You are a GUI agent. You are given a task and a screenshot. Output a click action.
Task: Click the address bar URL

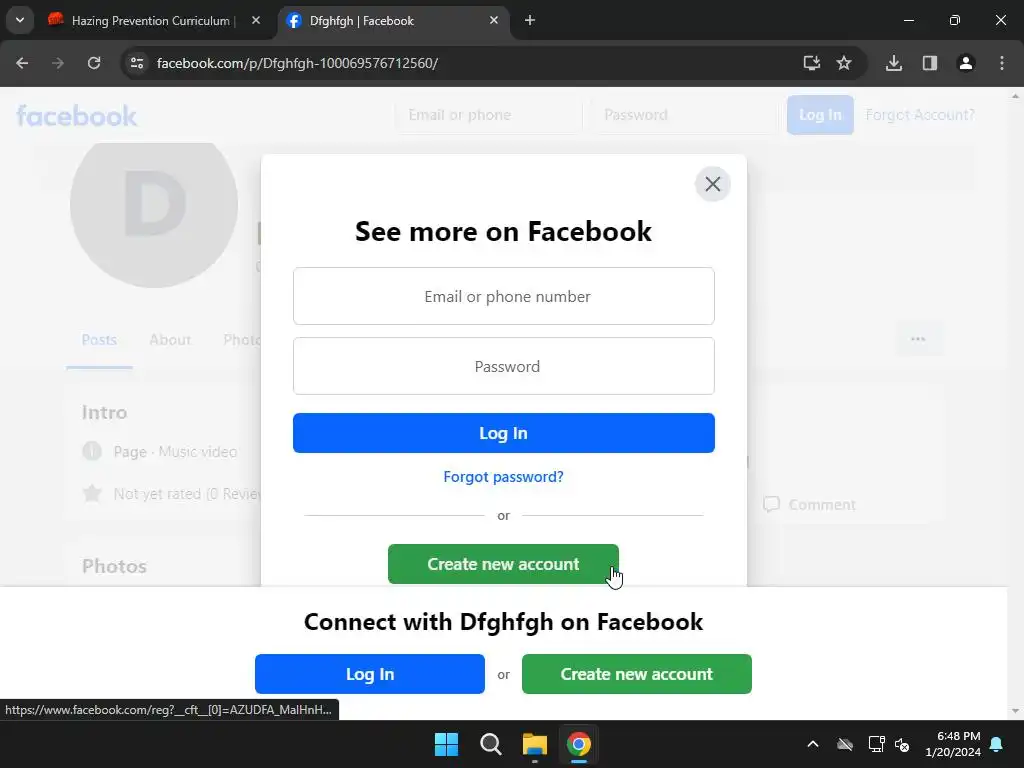[x=297, y=63]
